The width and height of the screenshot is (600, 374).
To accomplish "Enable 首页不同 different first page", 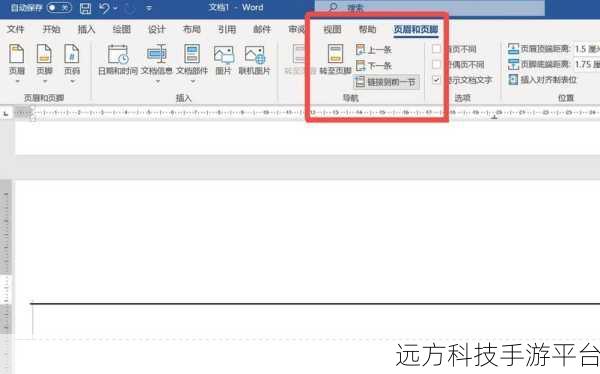I will [x=436, y=49].
